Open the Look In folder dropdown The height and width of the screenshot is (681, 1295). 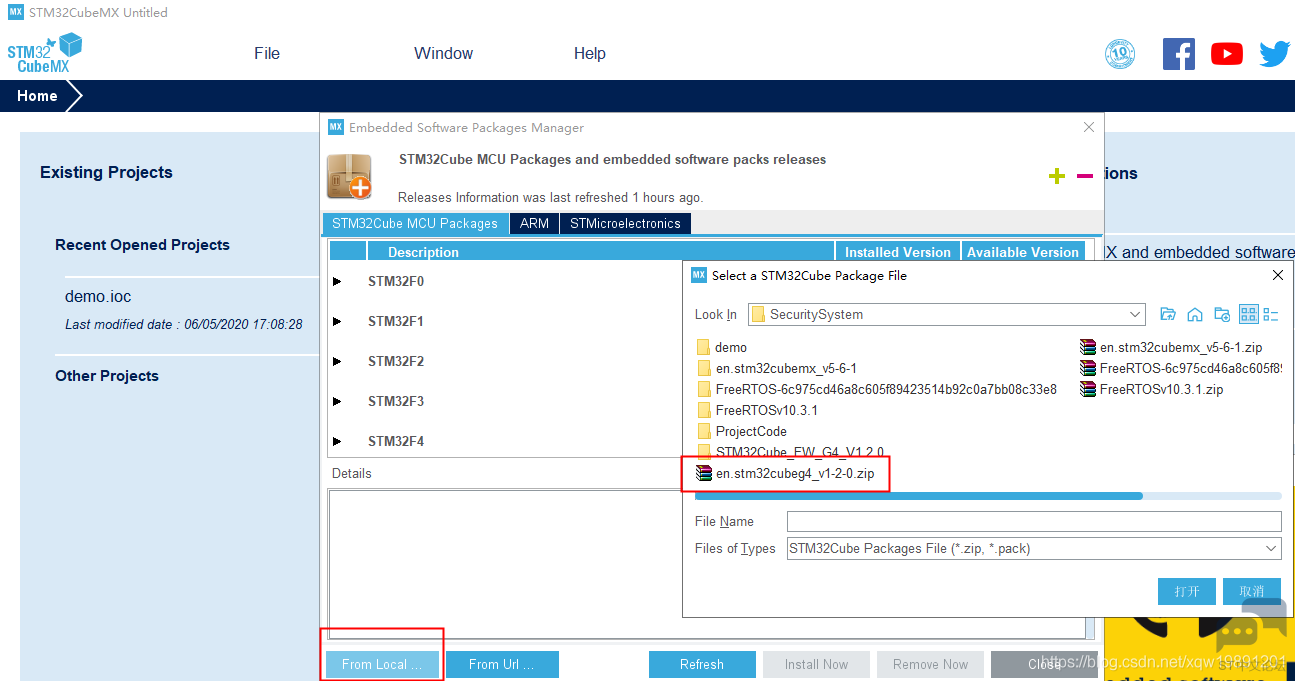1135,314
